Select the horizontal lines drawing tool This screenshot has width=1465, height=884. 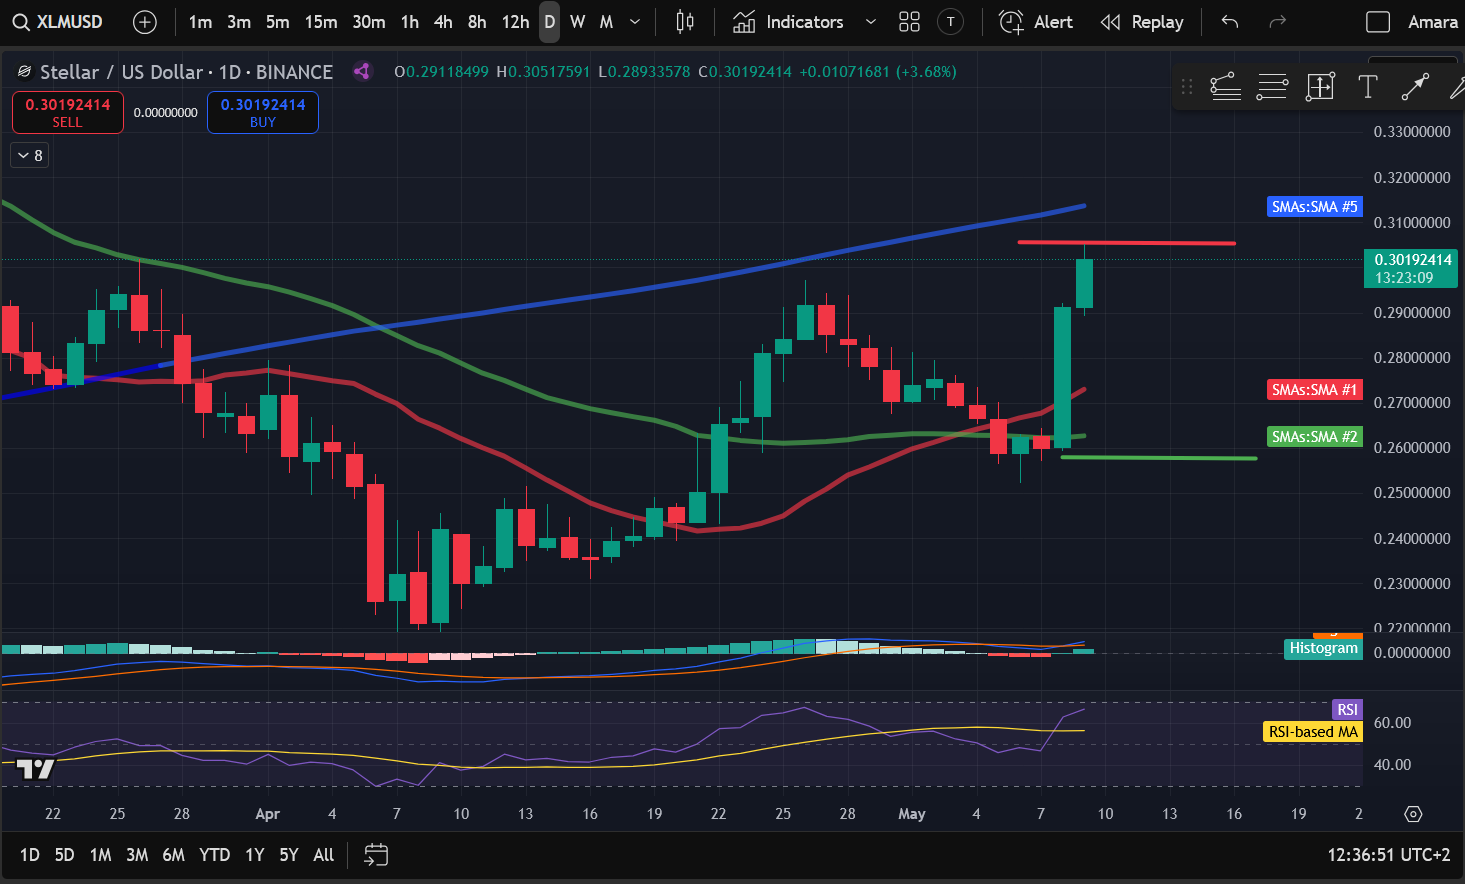tap(1272, 87)
